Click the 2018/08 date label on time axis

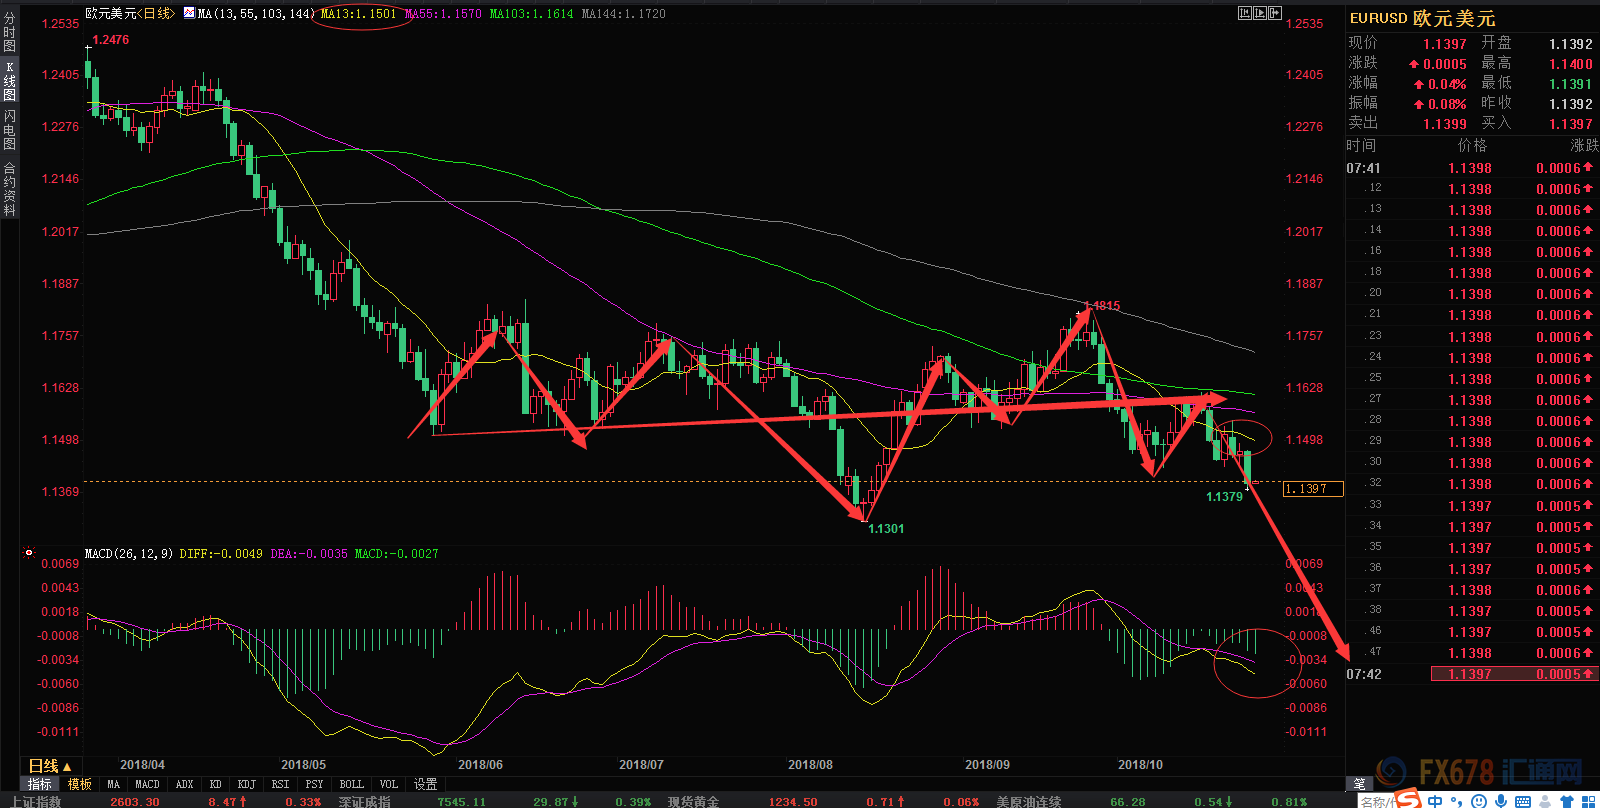pos(810,765)
